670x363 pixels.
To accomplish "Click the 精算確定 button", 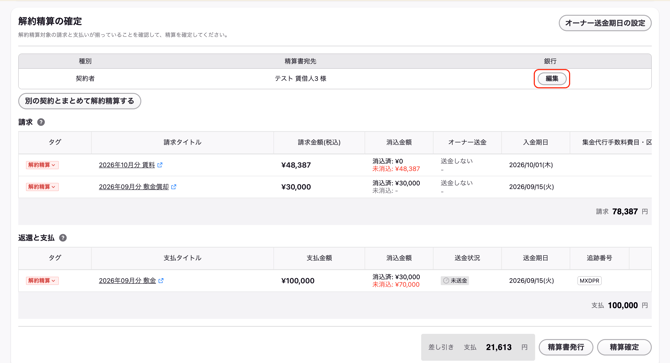I will (624, 347).
